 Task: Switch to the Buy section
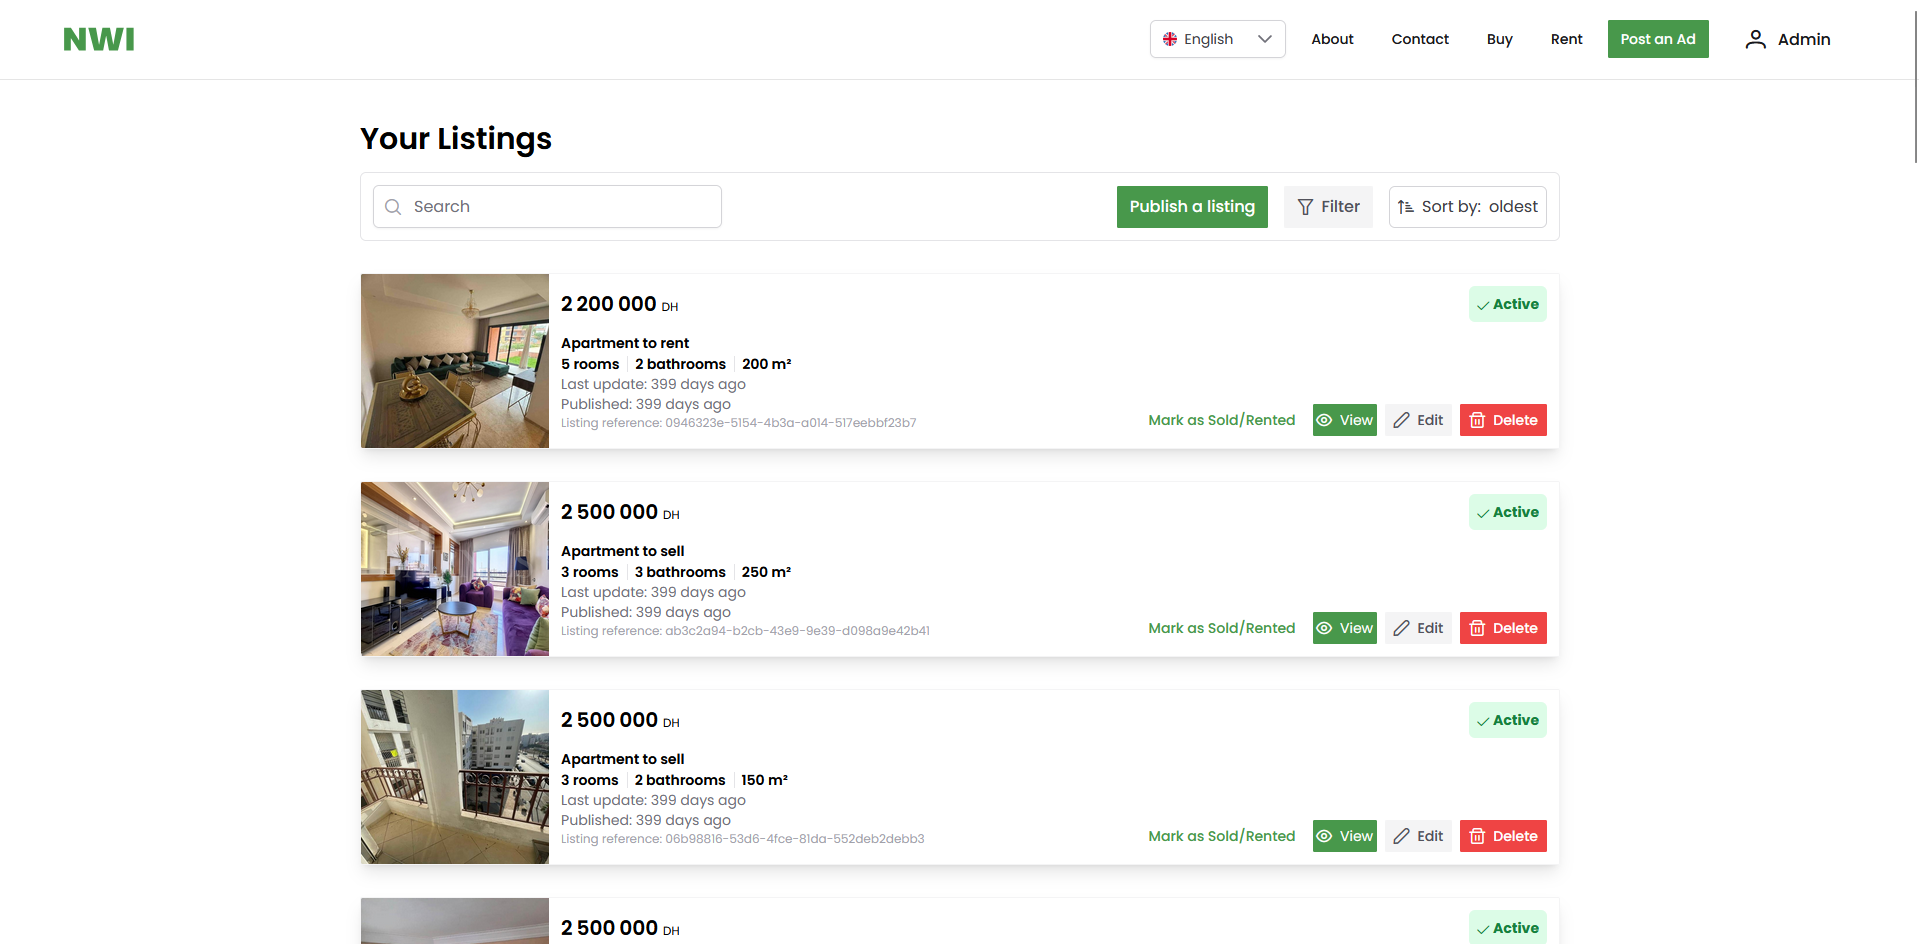click(1500, 39)
